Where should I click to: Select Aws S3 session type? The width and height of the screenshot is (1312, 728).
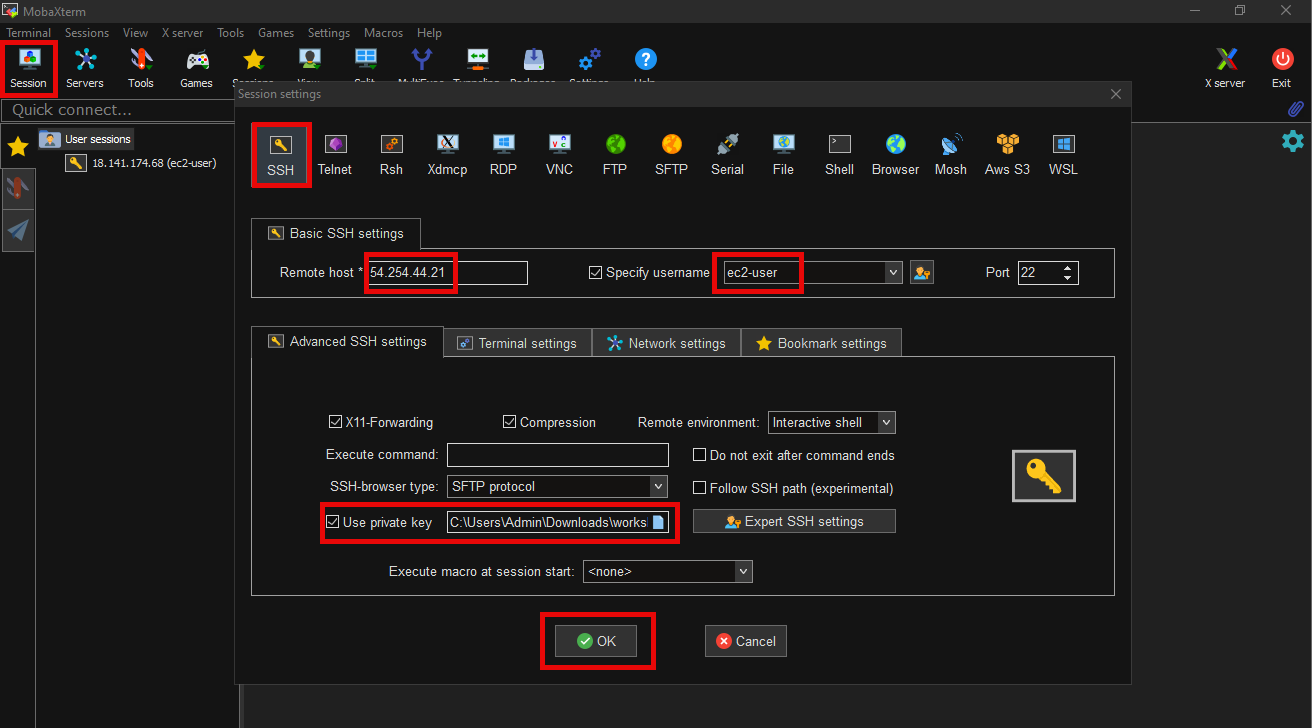click(1007, 155)
